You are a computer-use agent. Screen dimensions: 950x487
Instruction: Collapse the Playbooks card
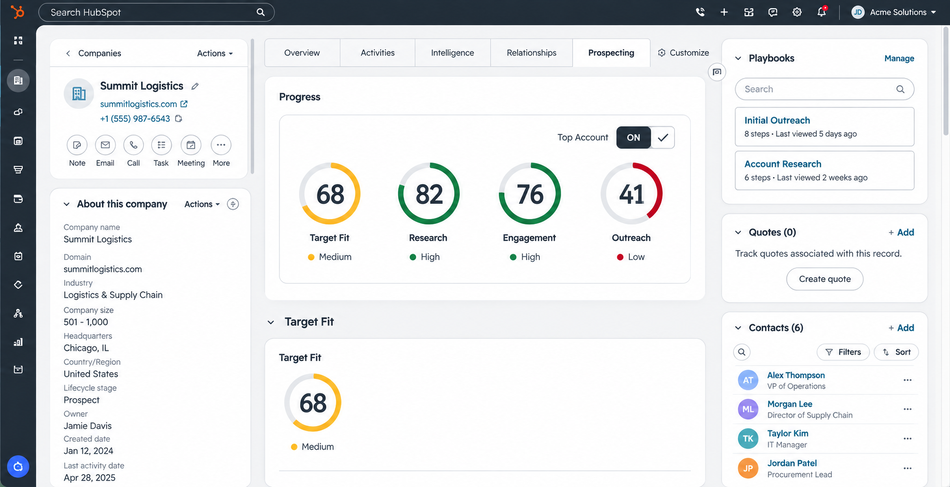(x=738, y=59)
